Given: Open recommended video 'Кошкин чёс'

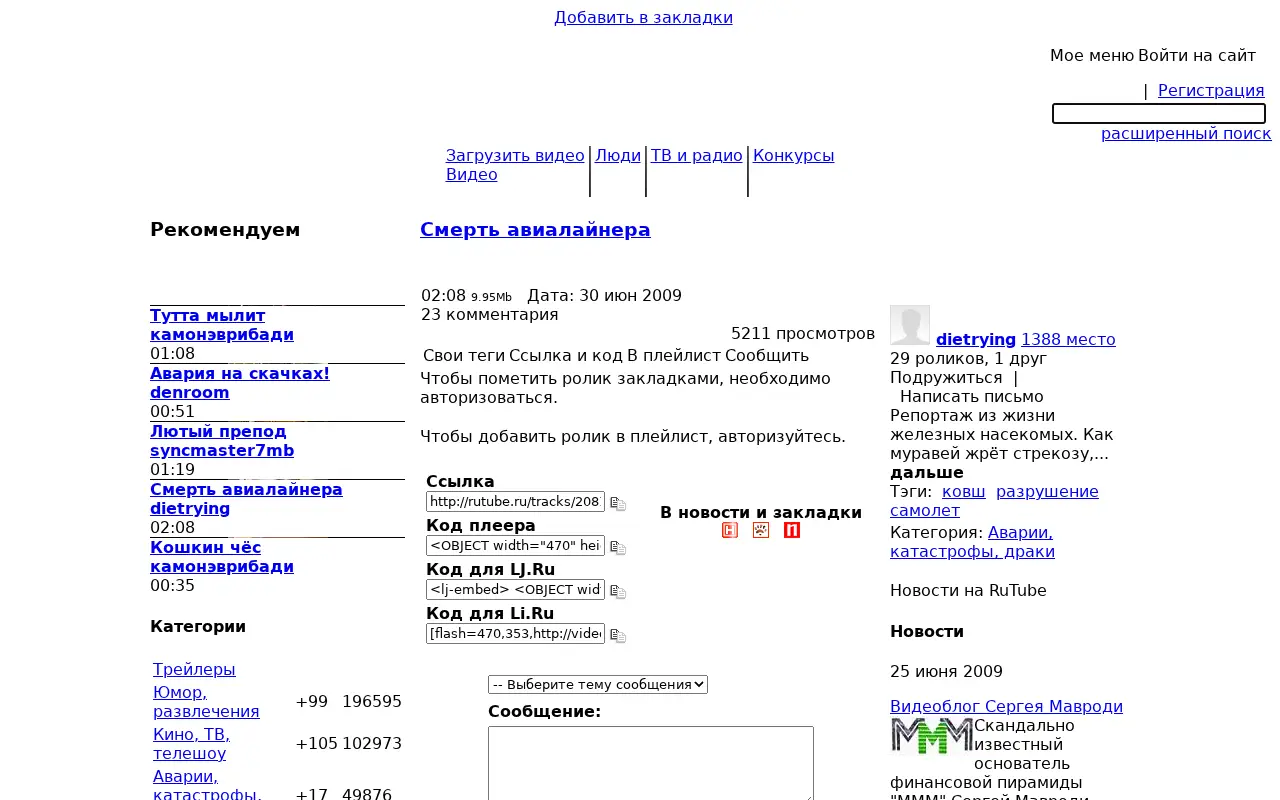Looking at the screenshot, I should (x=205, y=548).
